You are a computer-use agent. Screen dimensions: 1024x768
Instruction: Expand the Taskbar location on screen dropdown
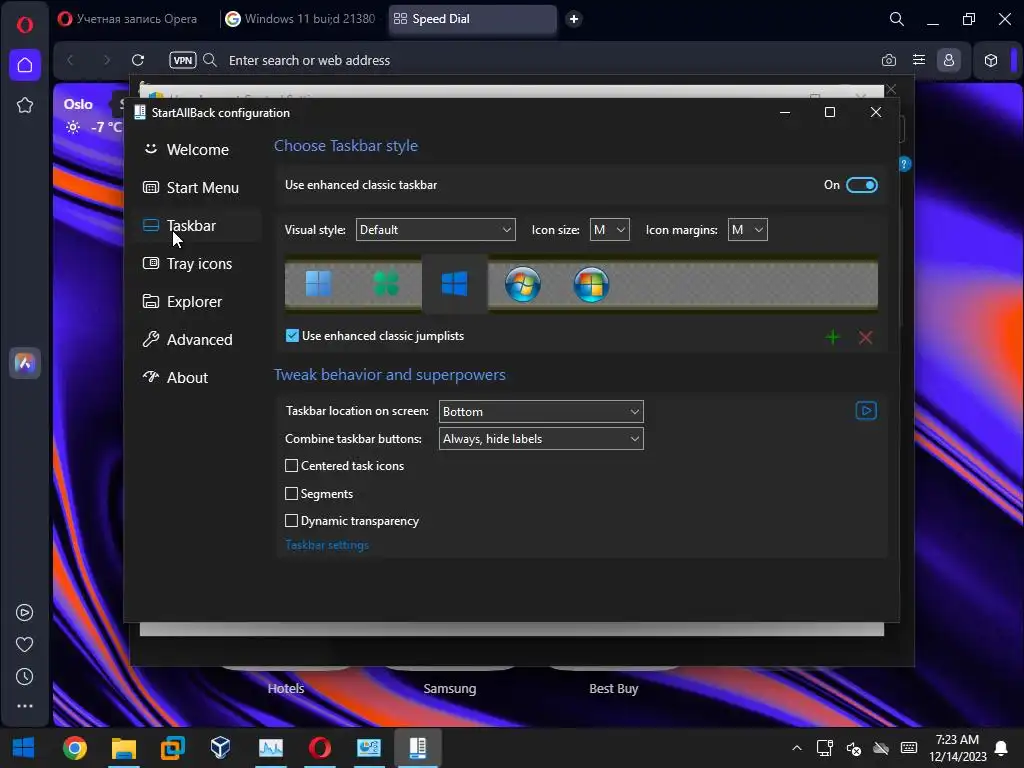(541, 412)
